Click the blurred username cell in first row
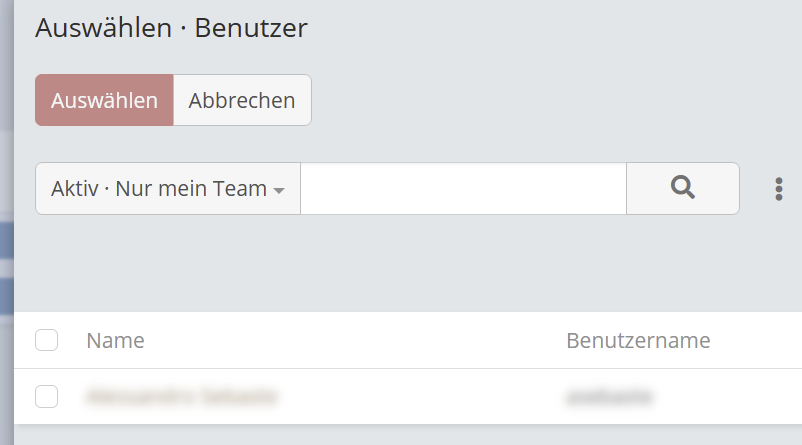 (610, 396)
